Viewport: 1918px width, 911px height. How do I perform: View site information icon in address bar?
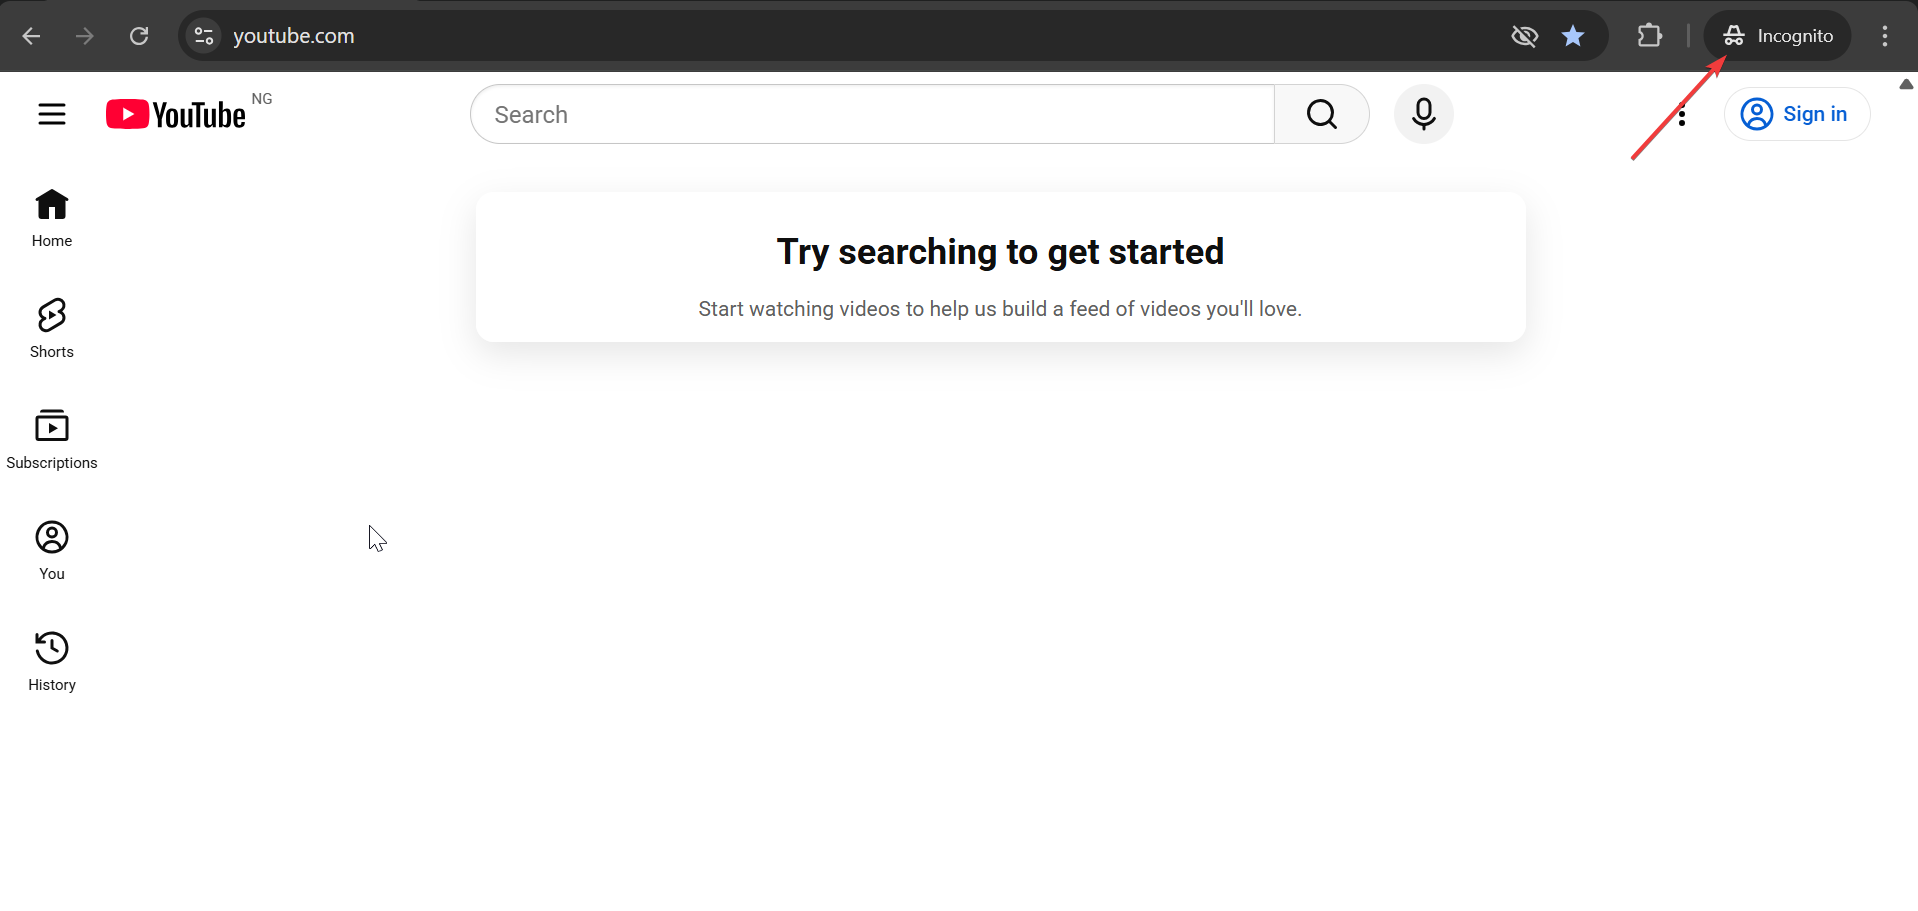(x=204, y=36)
